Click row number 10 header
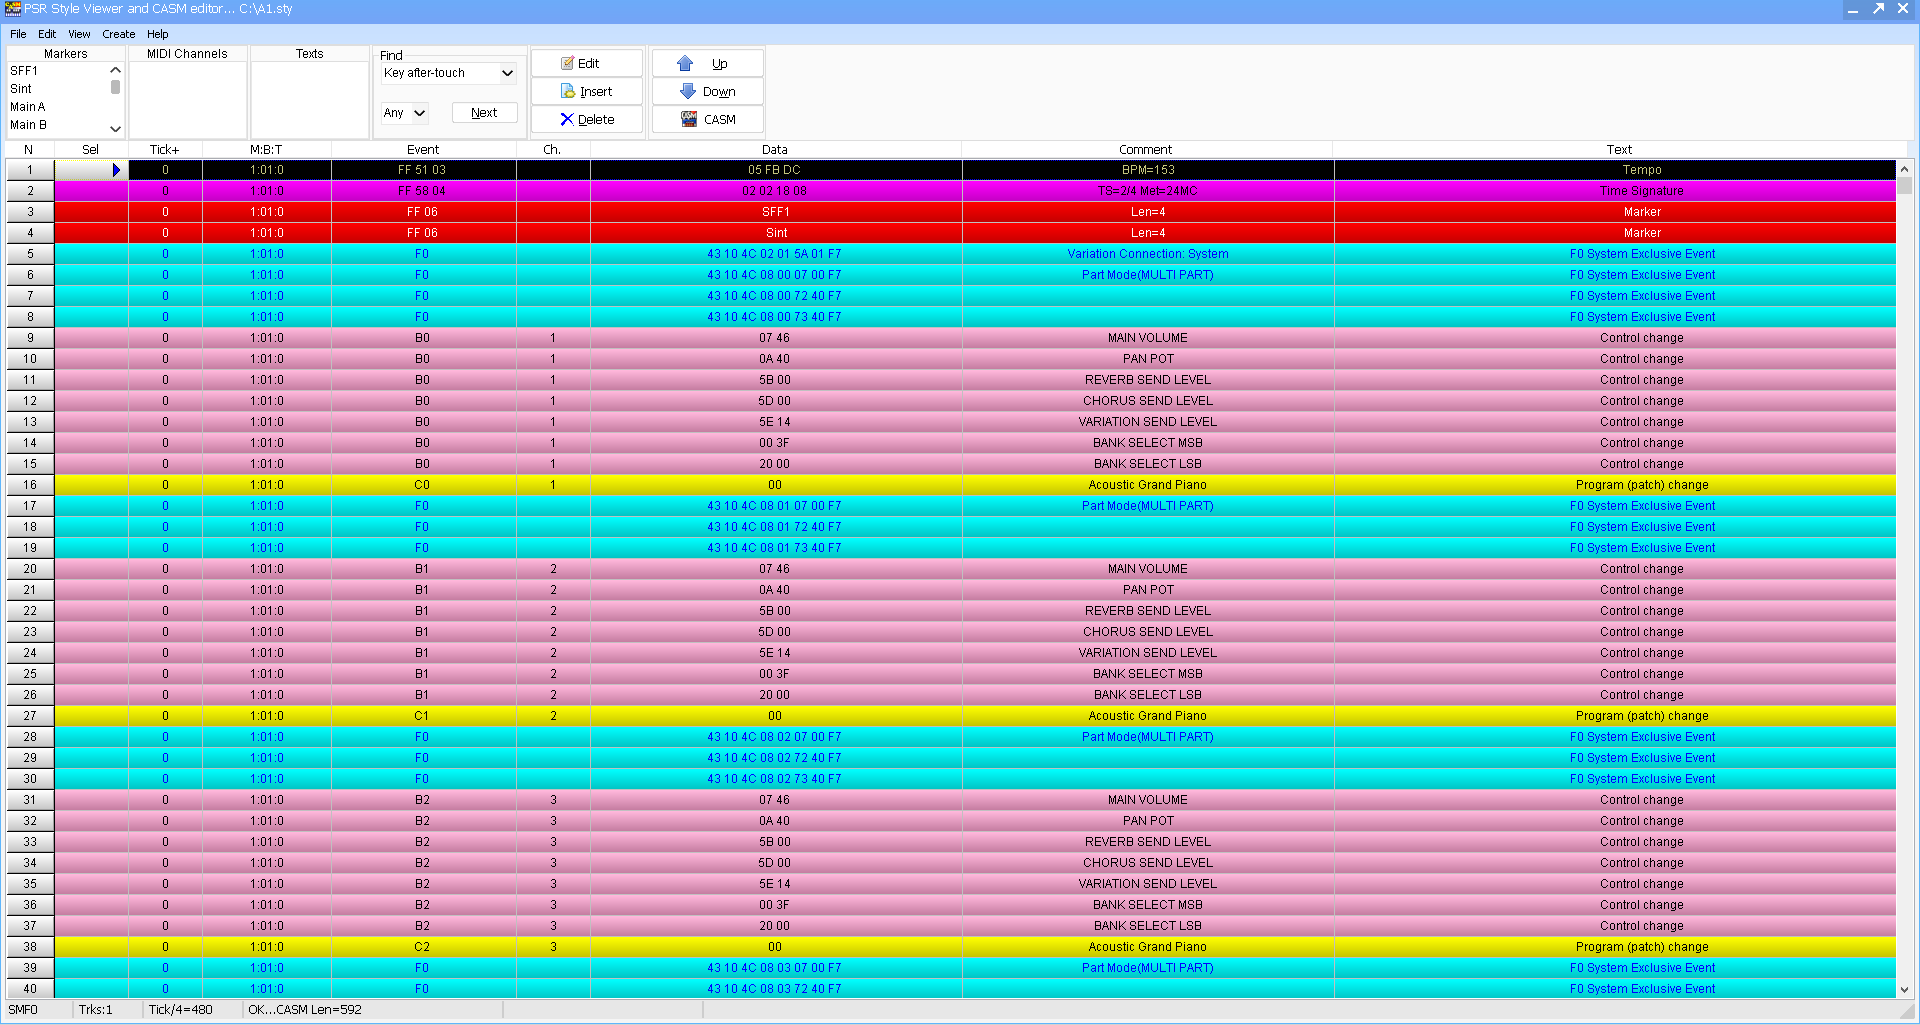The image size is (1920, 1025). pos(30,359)
